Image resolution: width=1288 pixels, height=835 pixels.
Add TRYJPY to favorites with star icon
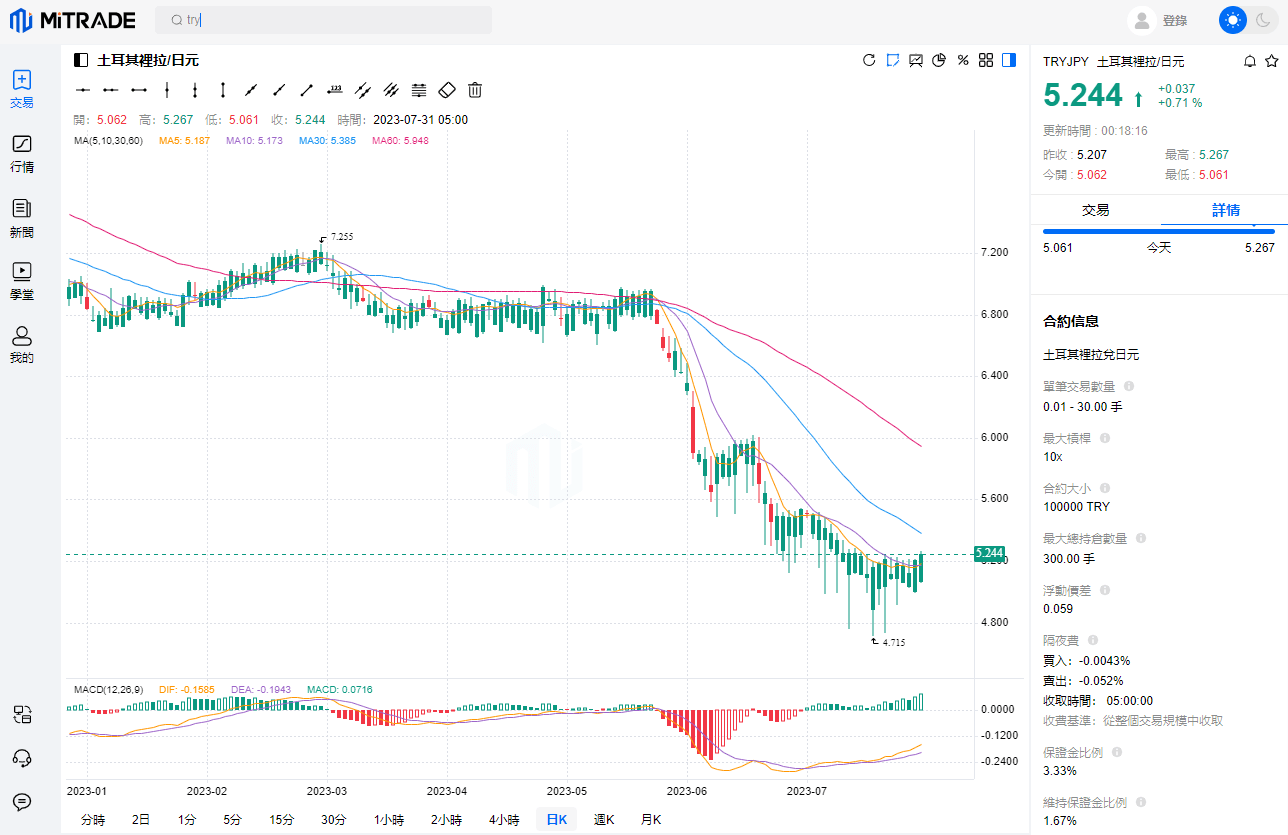pyautogui.click(x=1271, y=61)
